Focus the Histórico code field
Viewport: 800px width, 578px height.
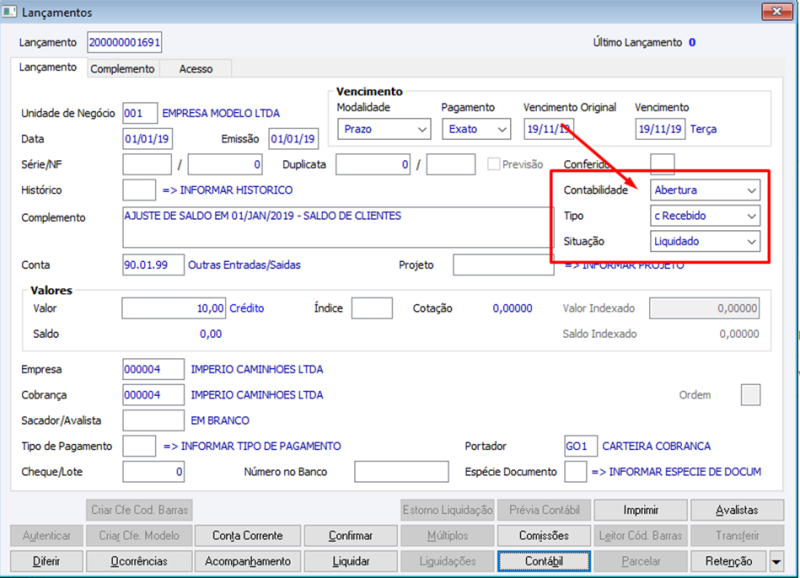(x=139, y=190)
